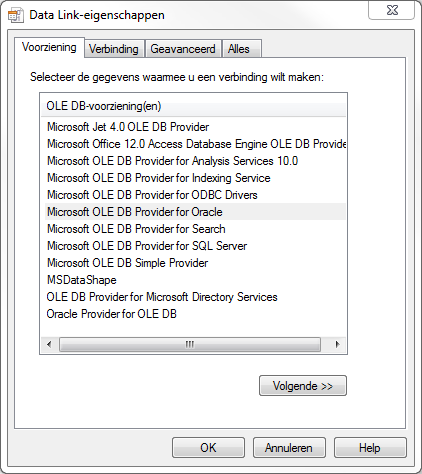Click the Volgende >> button
The width and height of the screenshot is (422, 474).
coord(303,386)
